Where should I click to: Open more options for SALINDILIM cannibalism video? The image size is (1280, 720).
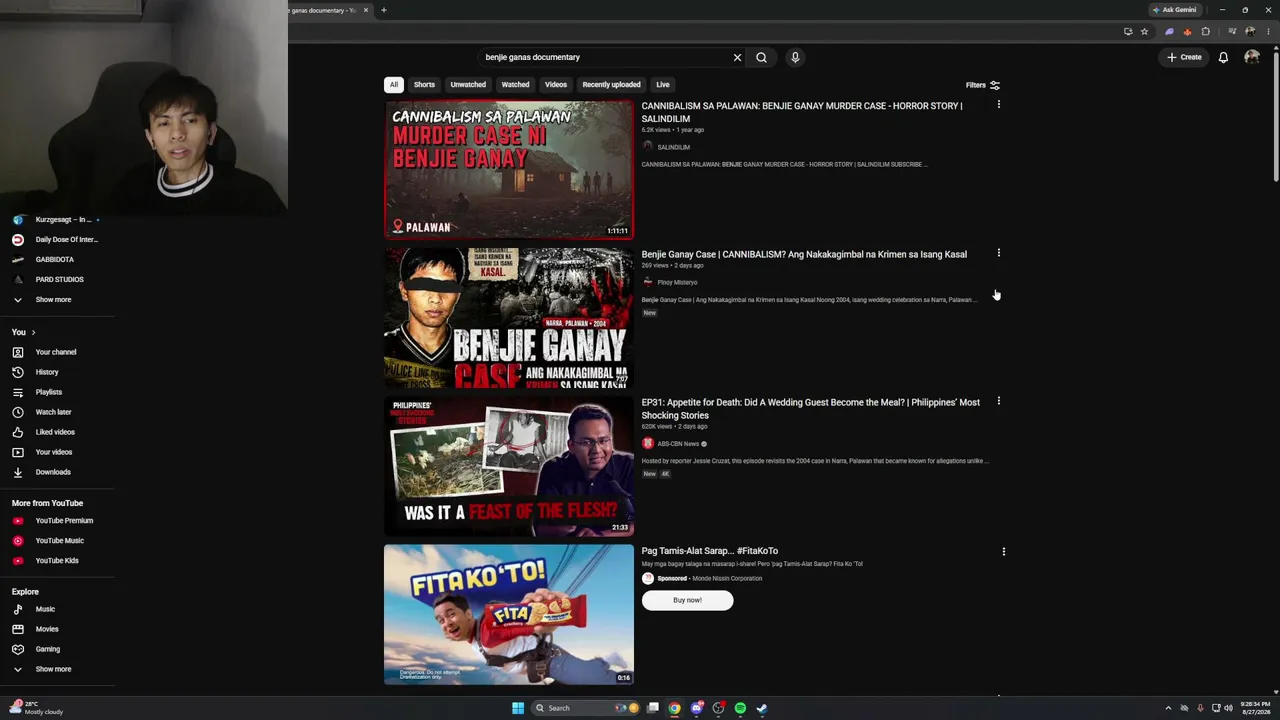[998, 104]
